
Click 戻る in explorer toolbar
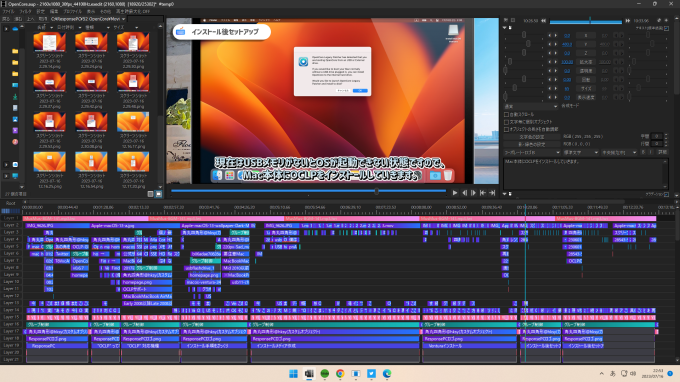pos(6,19)
